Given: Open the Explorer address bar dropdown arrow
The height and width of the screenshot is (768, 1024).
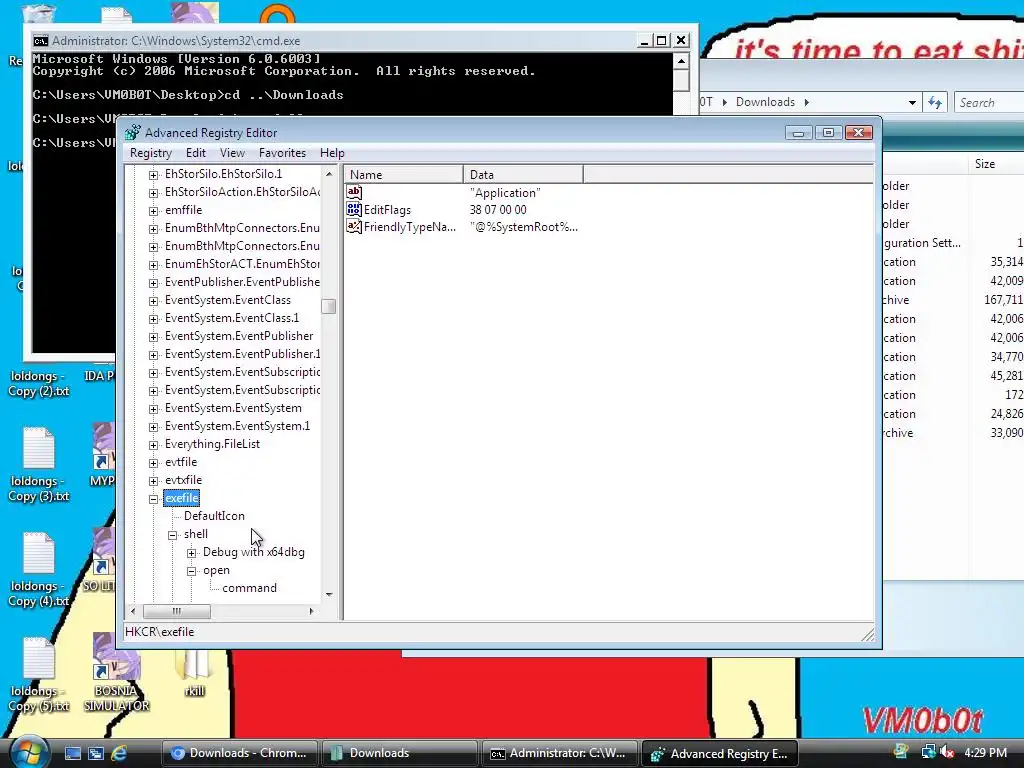Looking at the screenshot, I should click(x=912, y=103).
